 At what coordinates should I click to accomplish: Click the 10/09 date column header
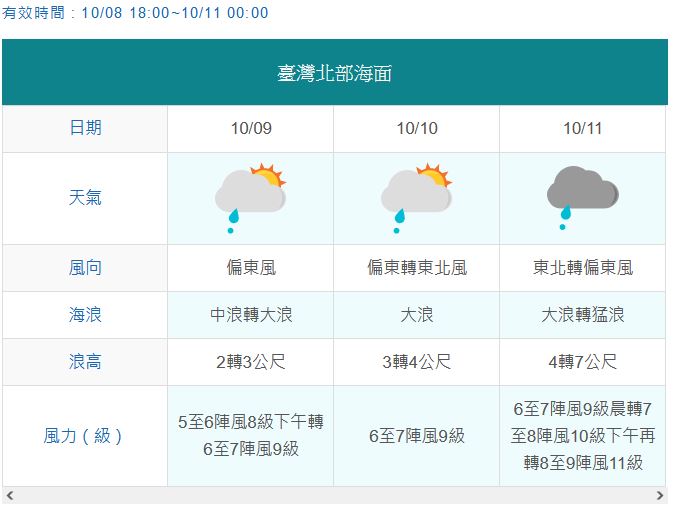pos(251,129)
